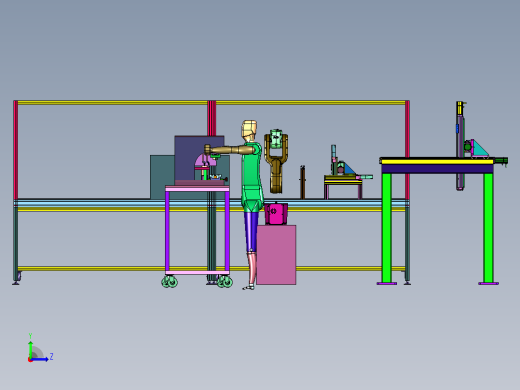The height and width of the screenshot is (390, 520).
Task: Click the top-left yellow frame beam
Action: (112, 103)
